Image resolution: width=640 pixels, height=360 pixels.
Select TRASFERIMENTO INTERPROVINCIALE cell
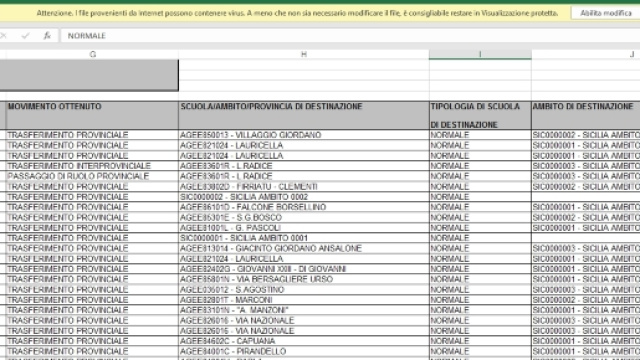point(92,166)
